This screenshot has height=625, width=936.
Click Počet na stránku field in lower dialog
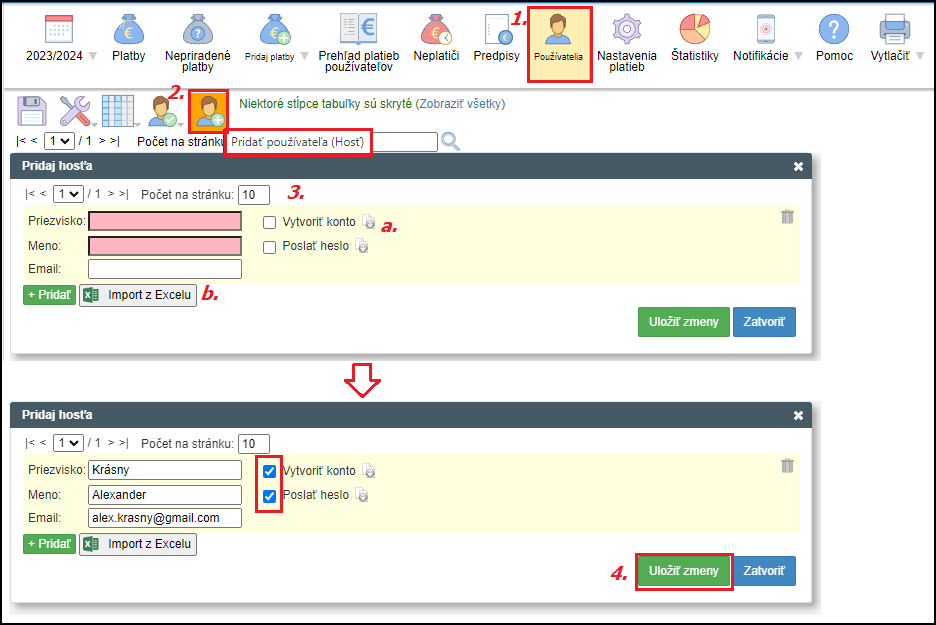254,444
